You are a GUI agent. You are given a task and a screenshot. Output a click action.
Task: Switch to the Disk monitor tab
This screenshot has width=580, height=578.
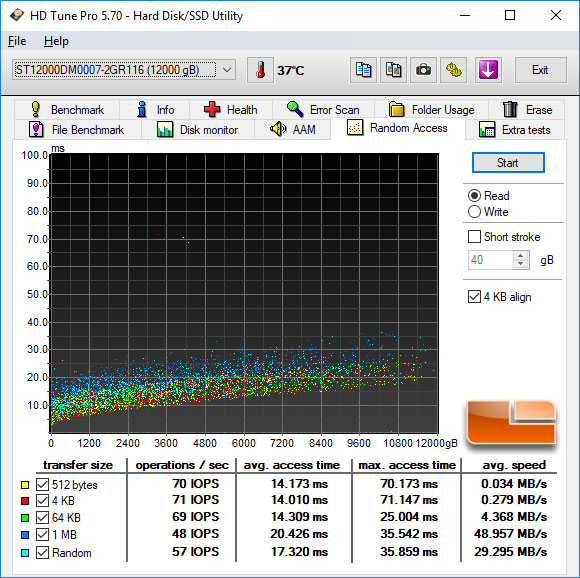tap(198, 130)
